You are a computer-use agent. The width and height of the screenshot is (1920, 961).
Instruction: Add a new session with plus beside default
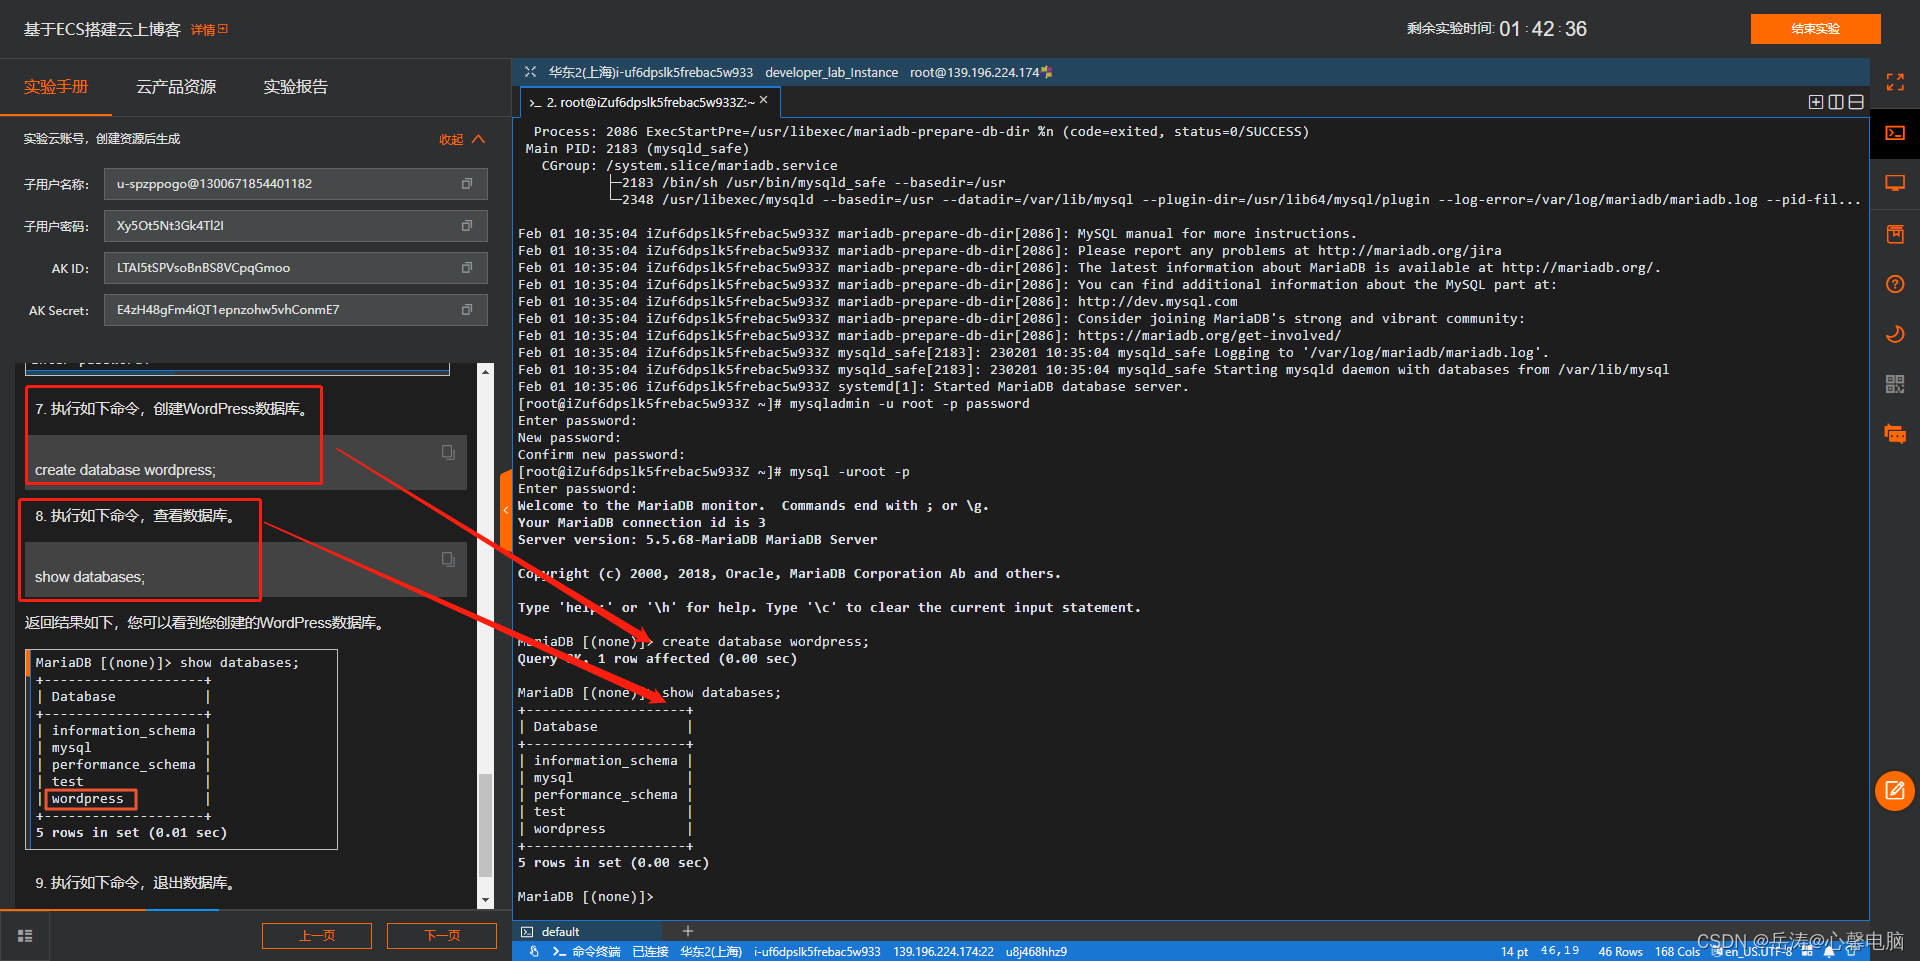pyautogui.click(x=688, y=931)
